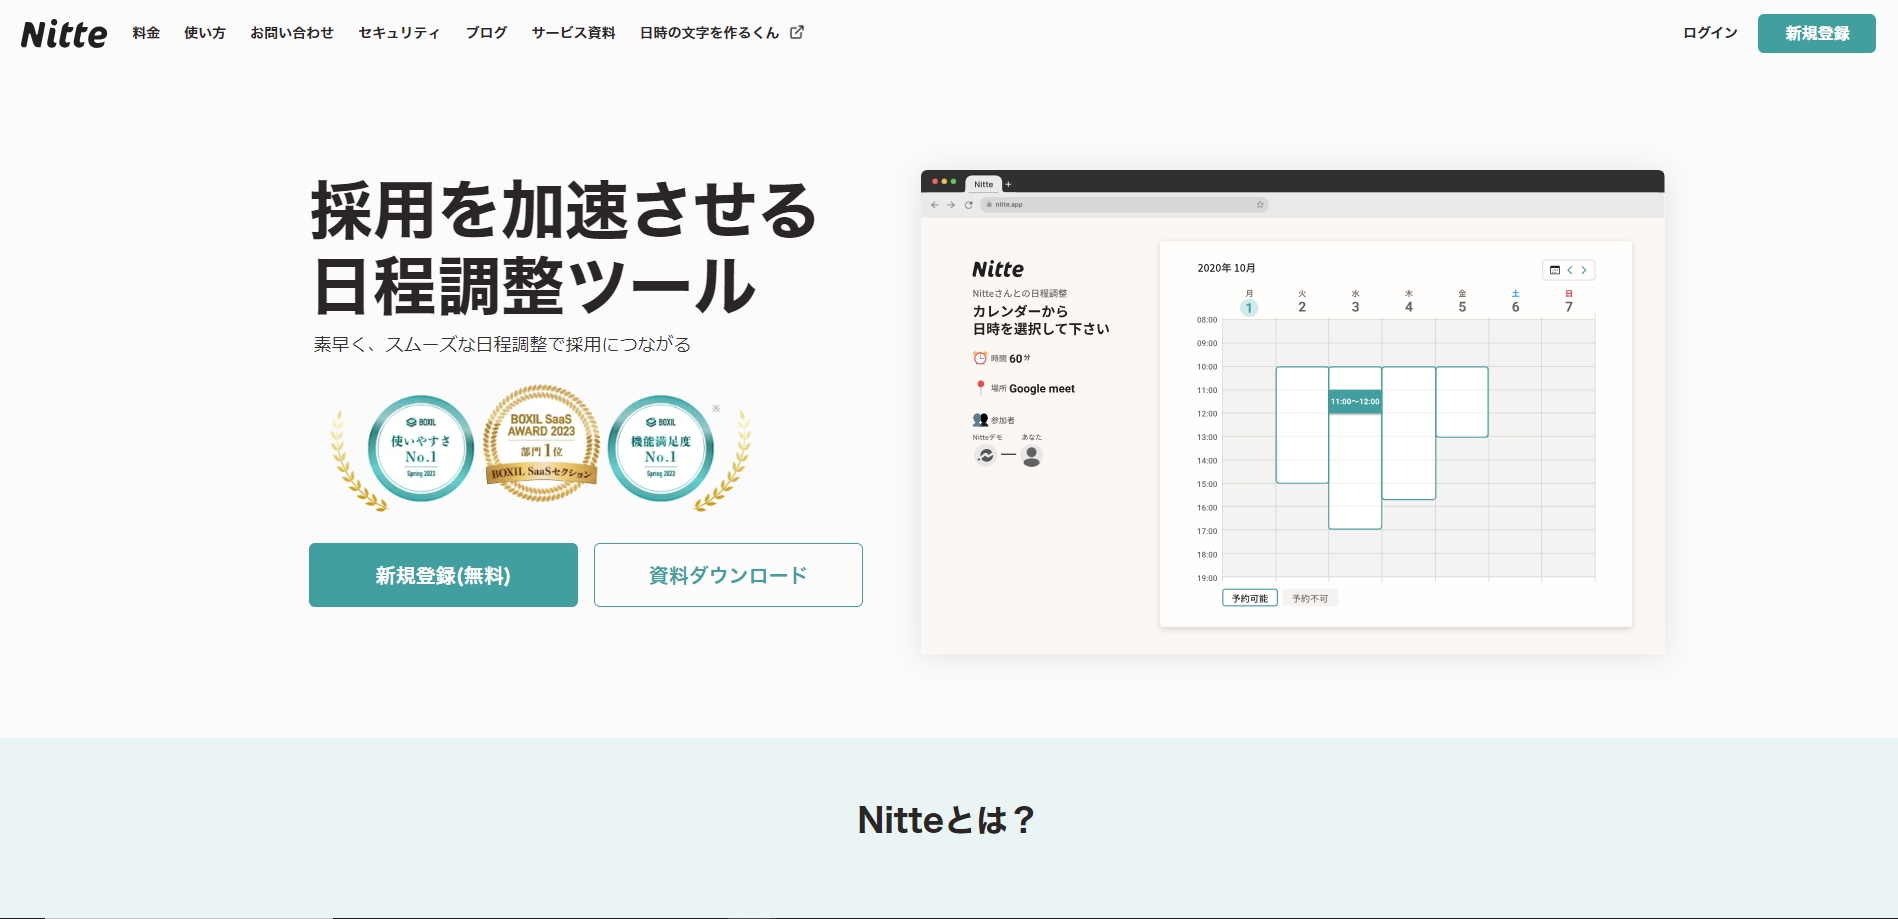
Task: Select Saturday date 6 in calendar
Action: [1515, 307]
